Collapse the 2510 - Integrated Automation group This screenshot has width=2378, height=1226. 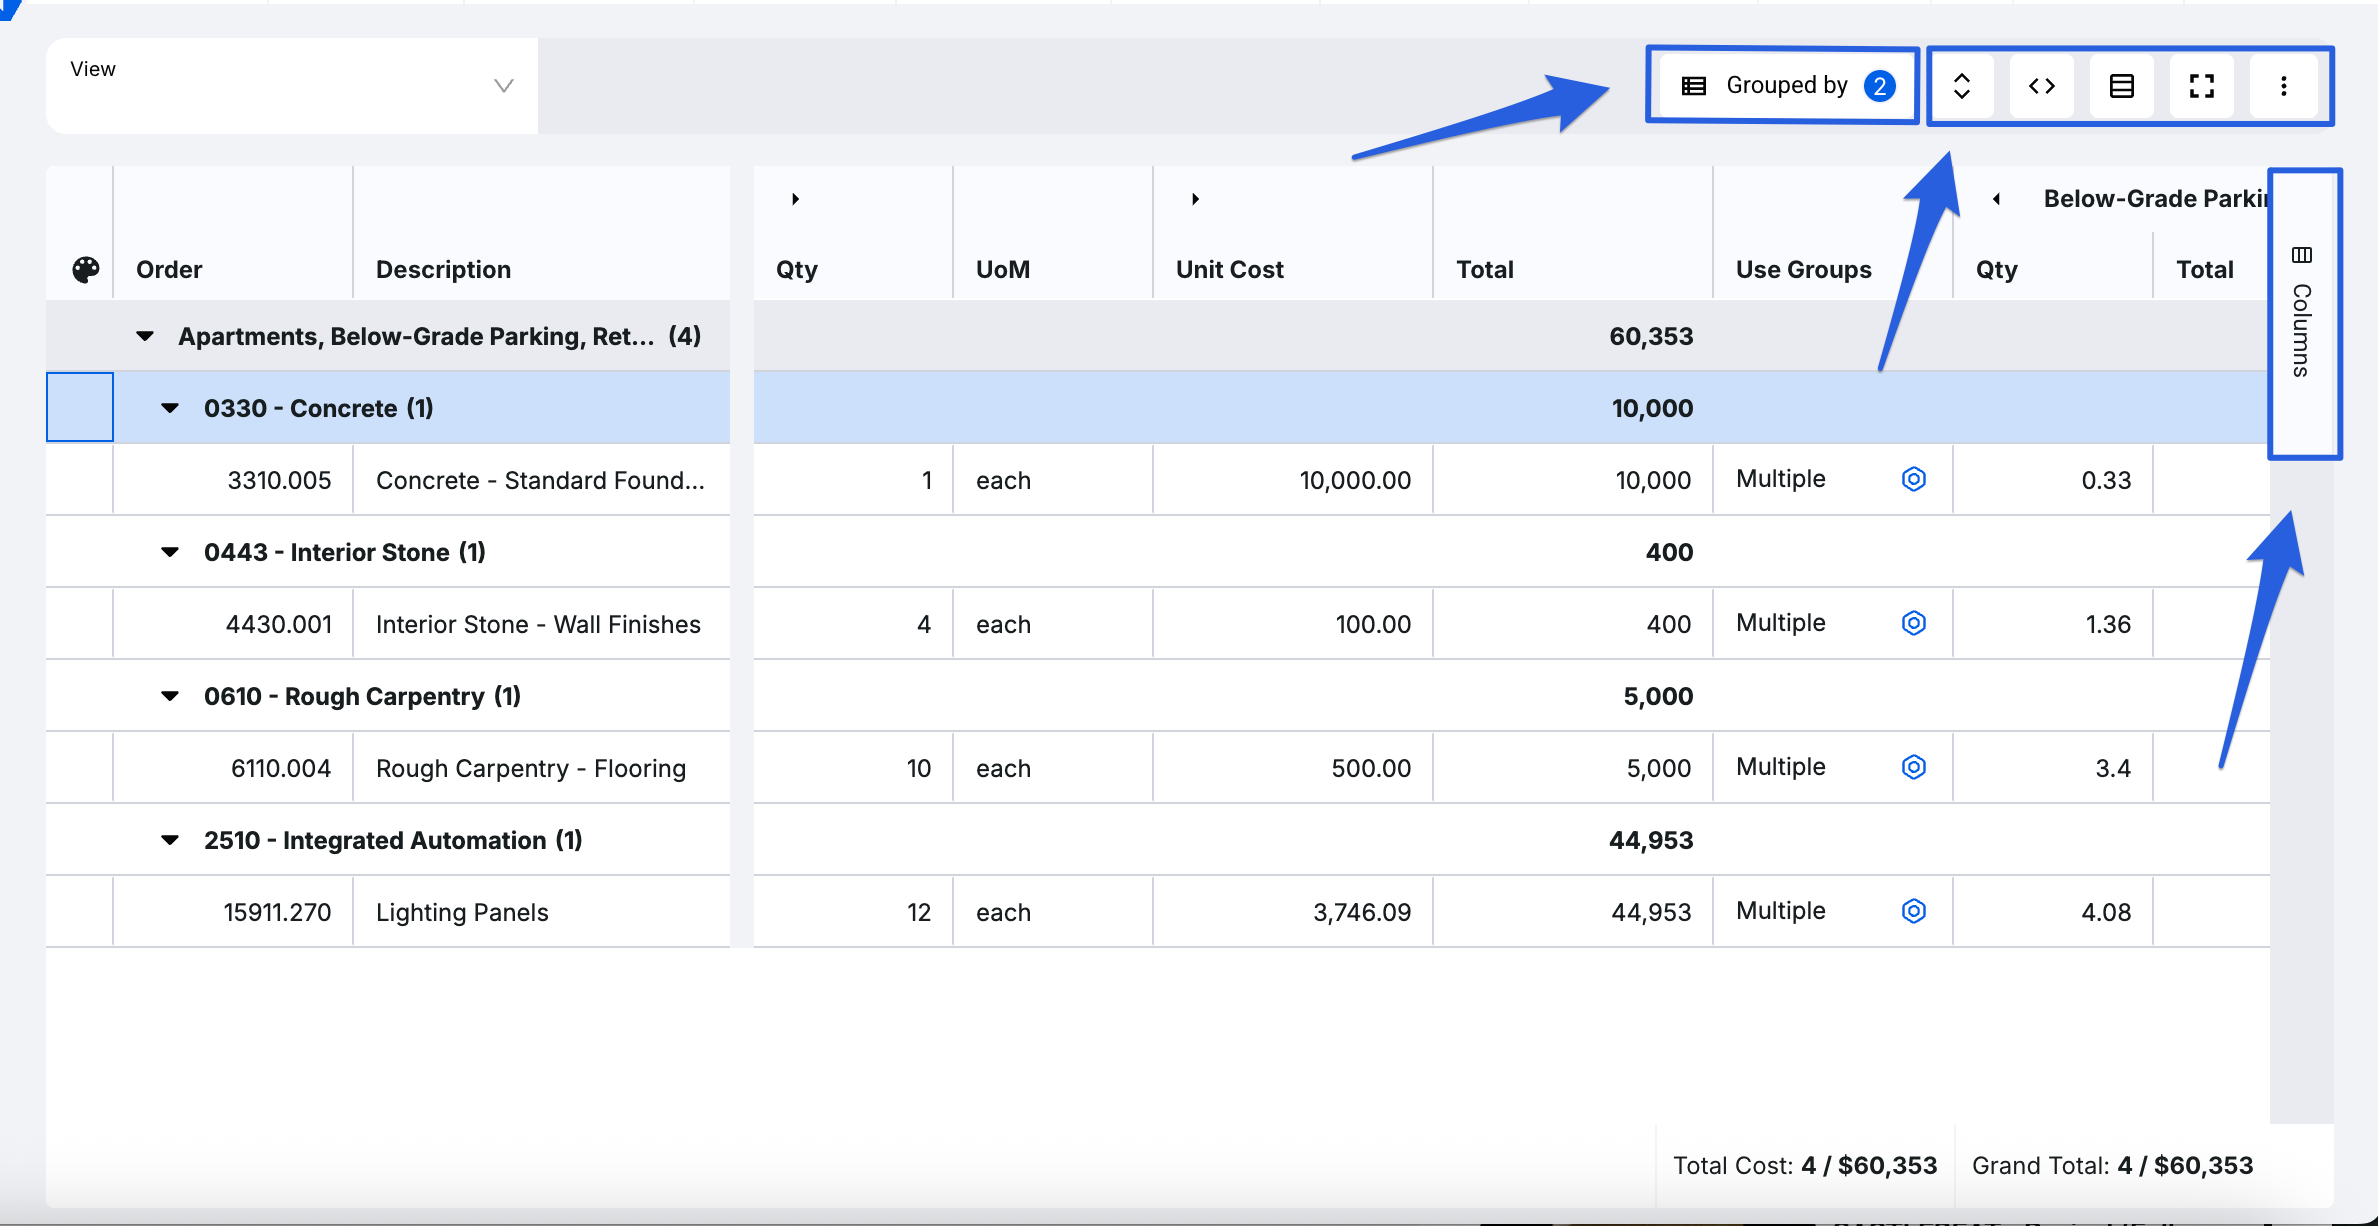[170, 840]
